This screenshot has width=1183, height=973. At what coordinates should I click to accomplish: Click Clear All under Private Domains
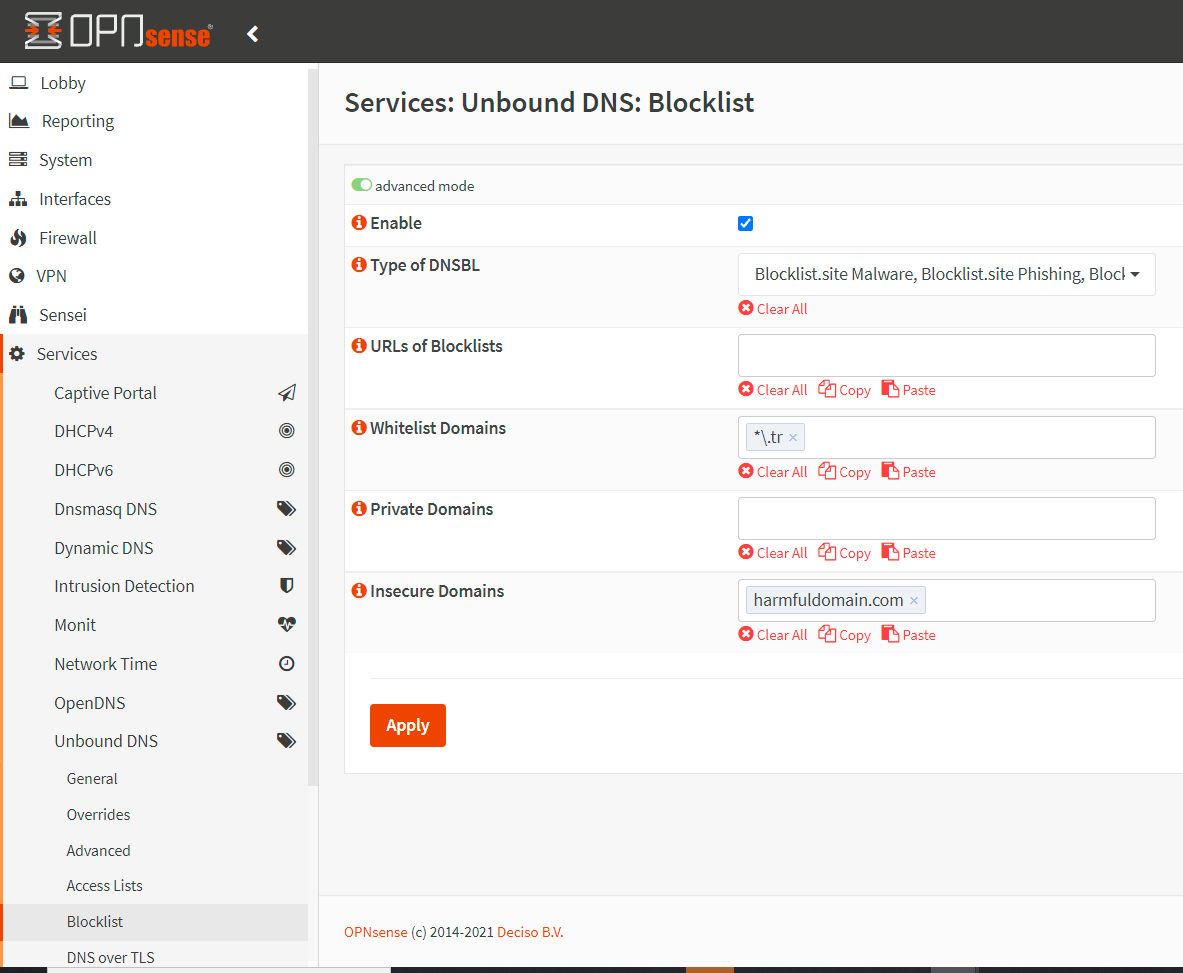[773, 553]
